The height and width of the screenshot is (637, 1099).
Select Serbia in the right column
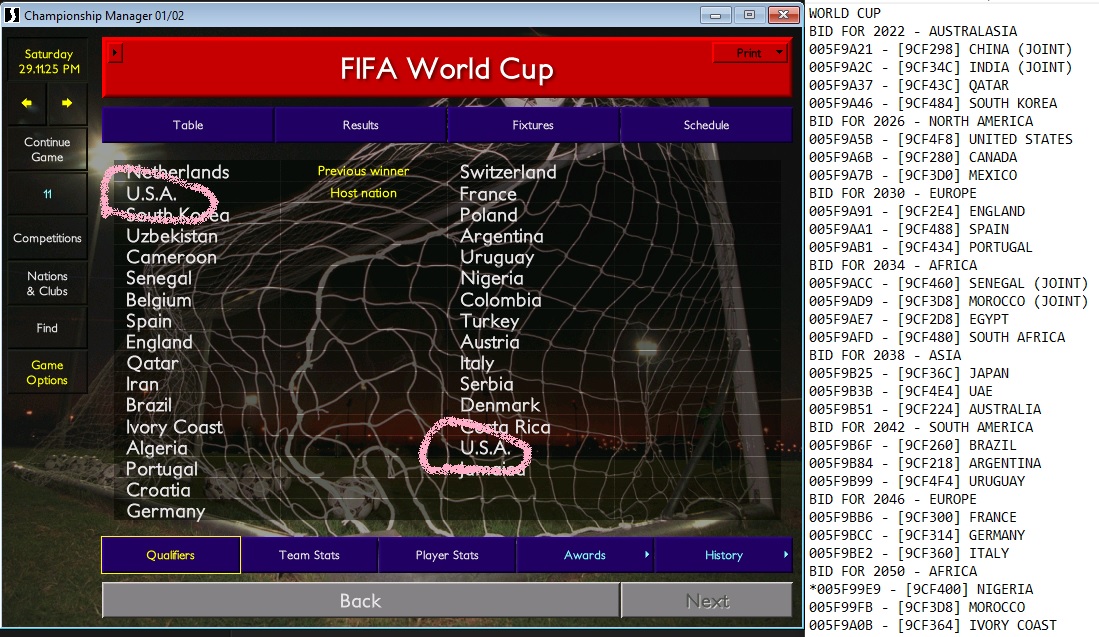click(486, 384)
